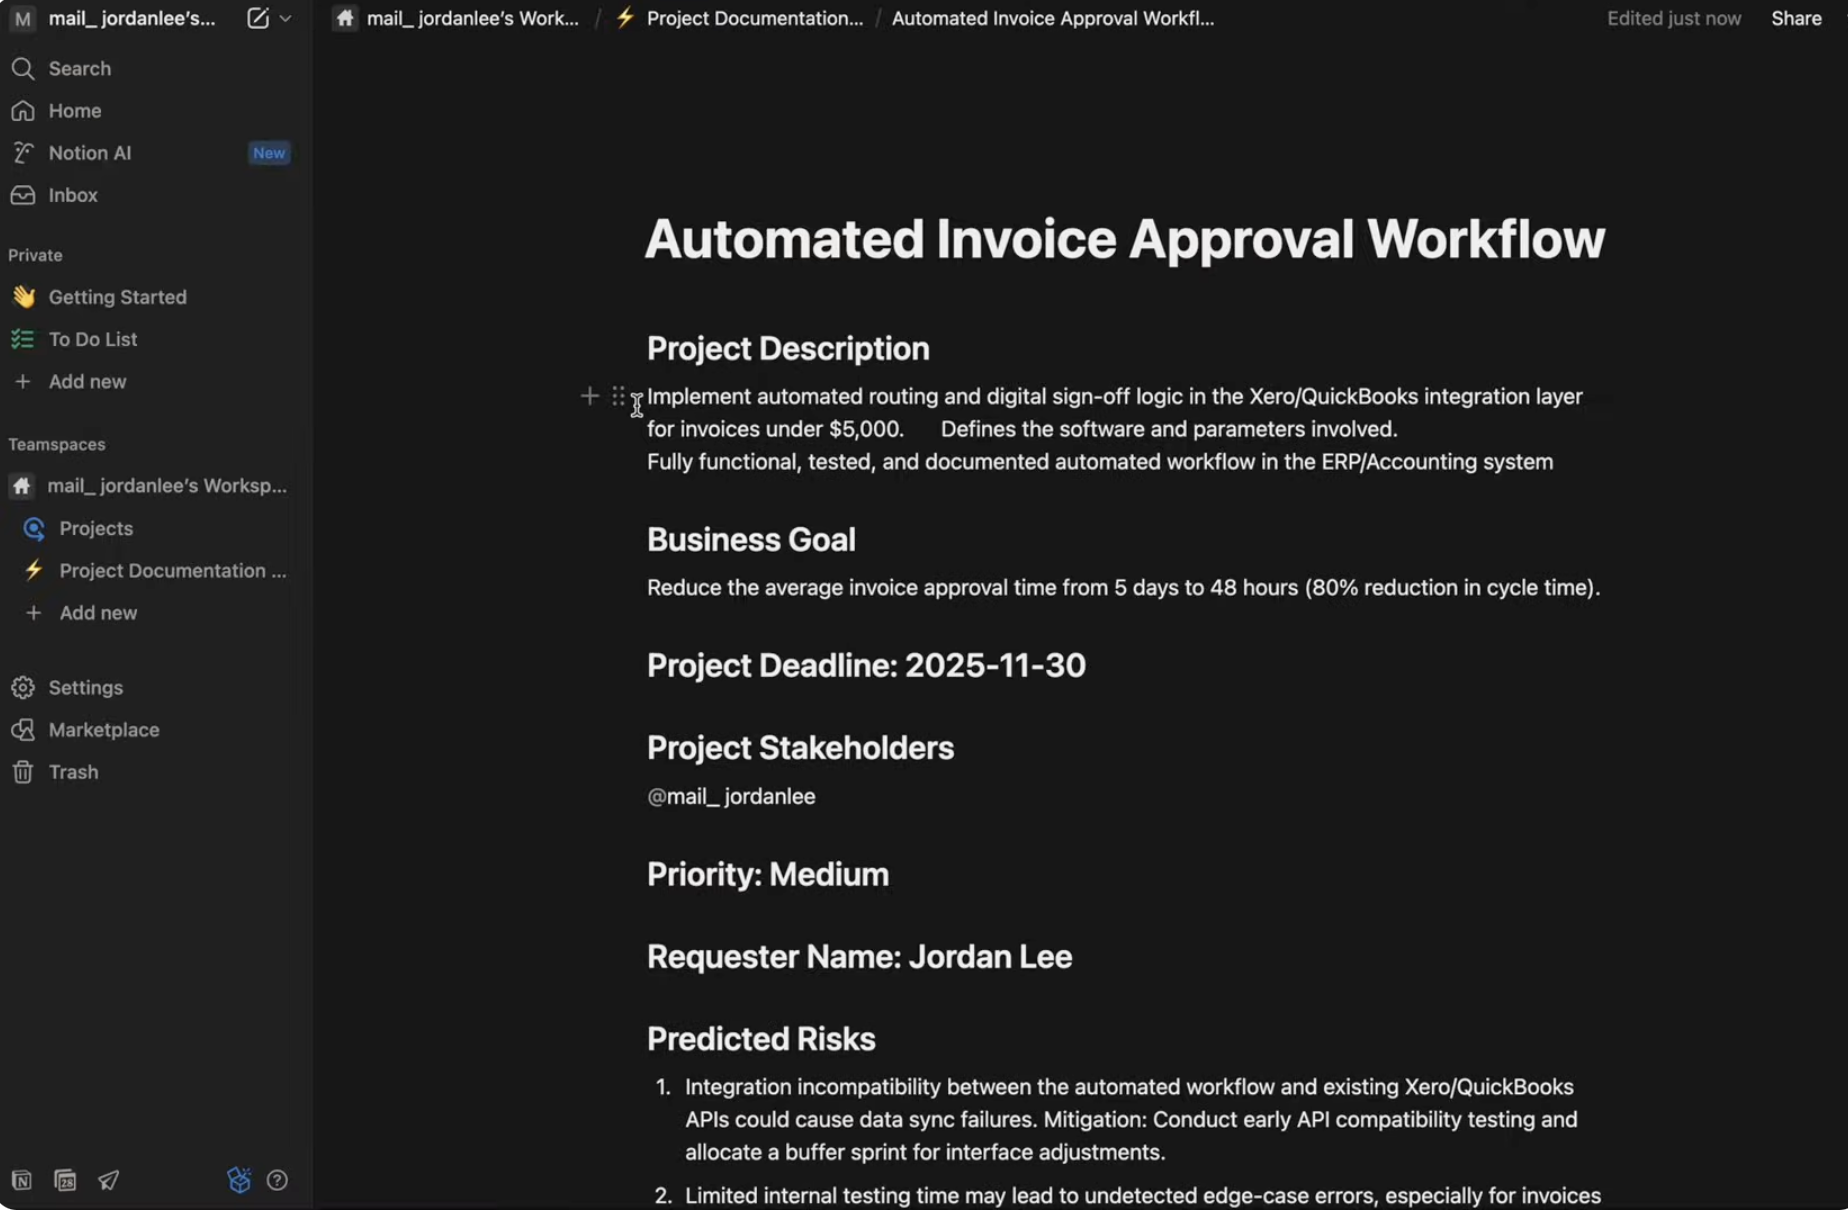Viewport: 1848px width, 1210px height.
Task: Click the Private section label
Action: coord(35,255)
